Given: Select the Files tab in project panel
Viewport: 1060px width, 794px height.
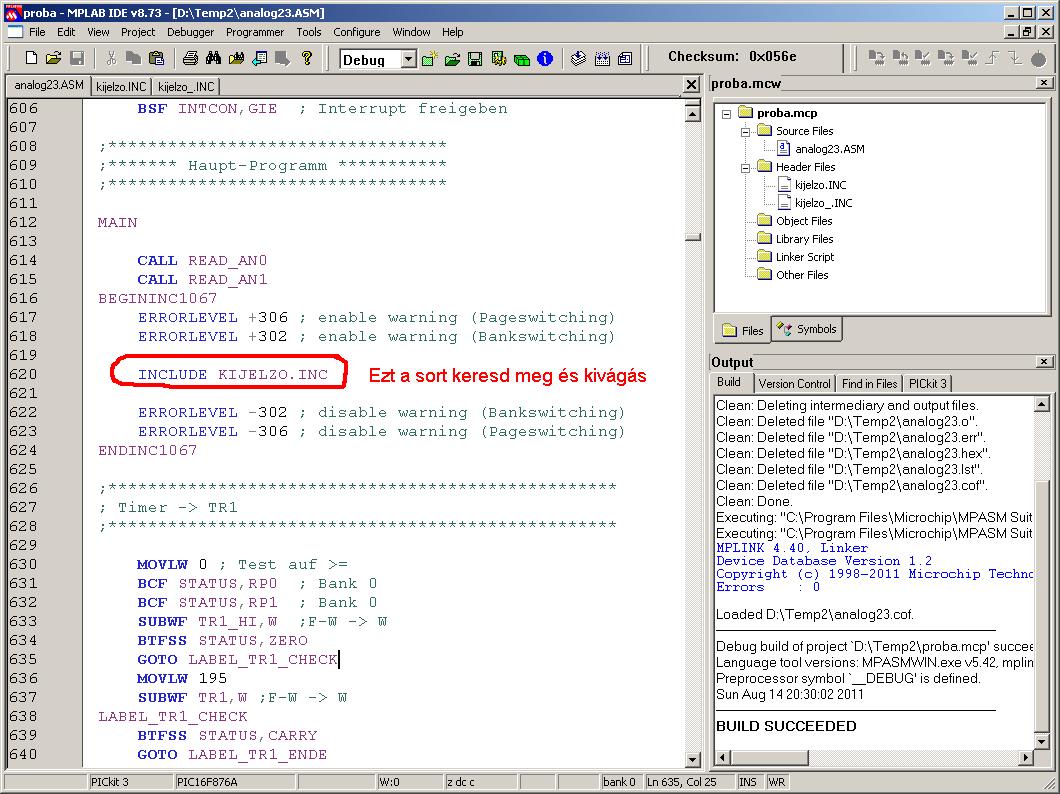Looking at the screenshot, I should tap(742, 330).
